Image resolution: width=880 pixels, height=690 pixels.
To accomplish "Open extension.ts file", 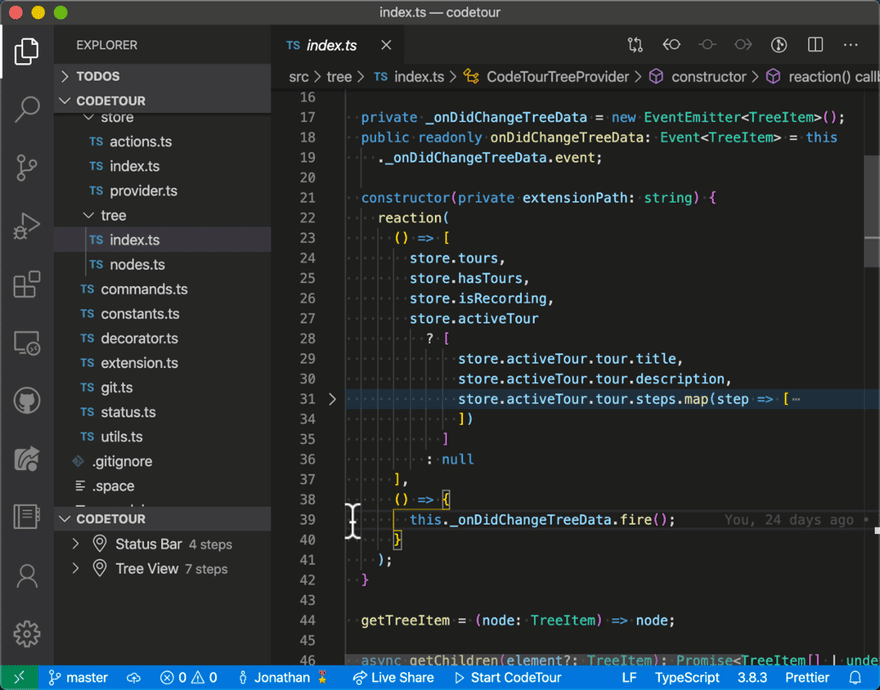I will coord(163,363).
